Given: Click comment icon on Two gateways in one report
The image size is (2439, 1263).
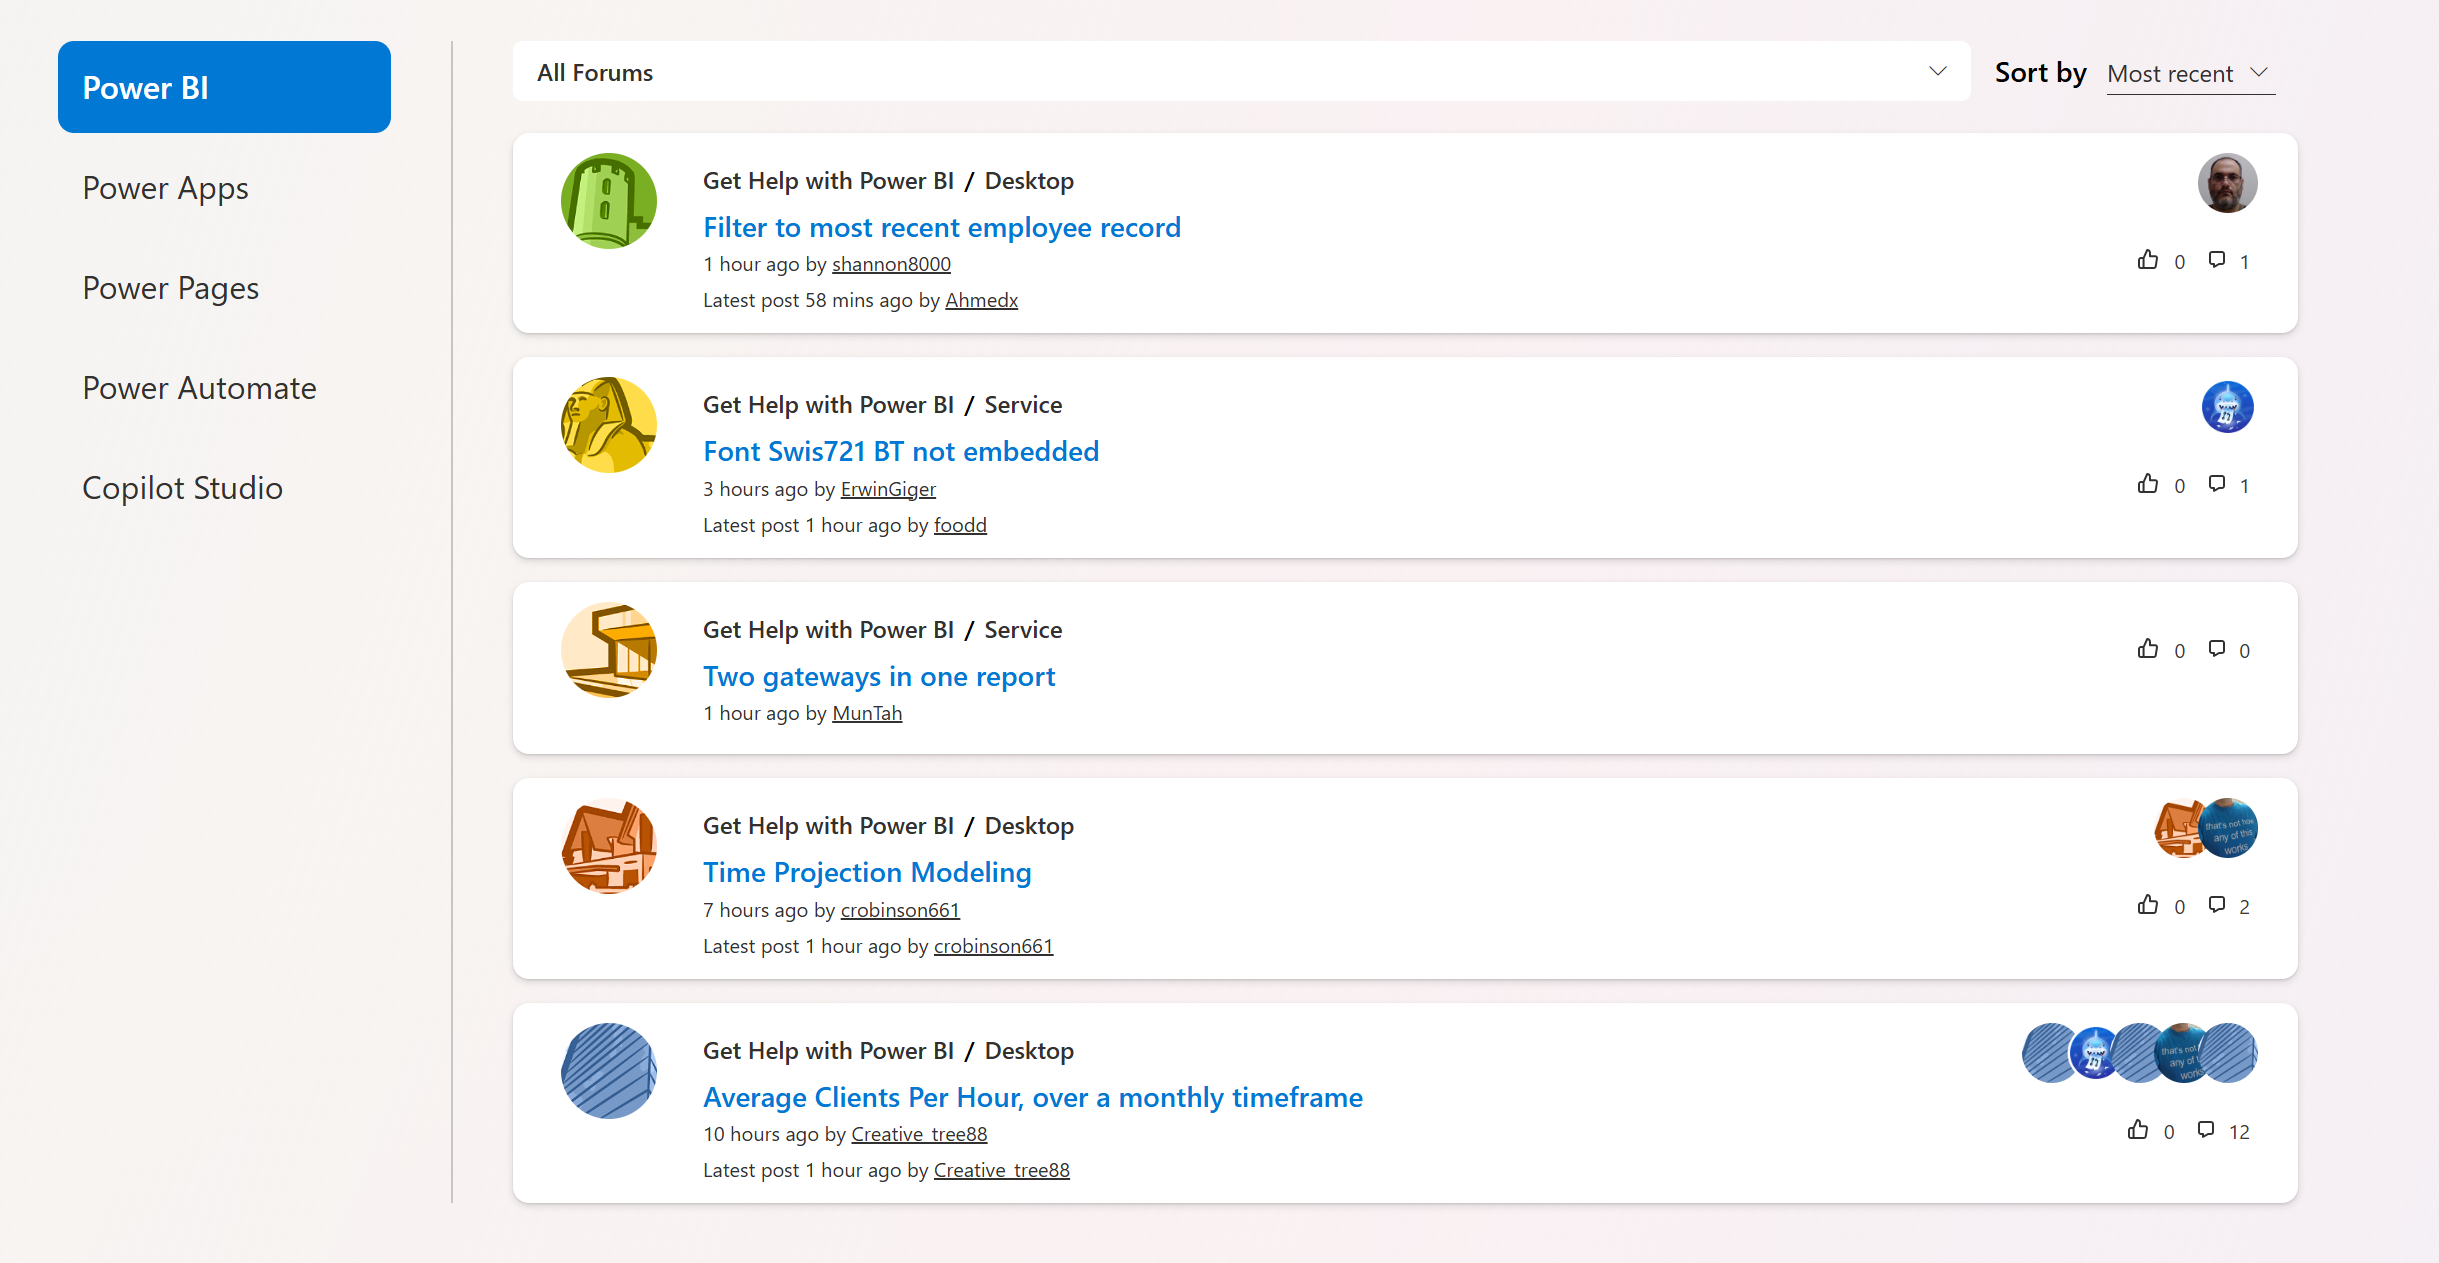Looking at the screenshot, I should click(x=2217, y=649).
